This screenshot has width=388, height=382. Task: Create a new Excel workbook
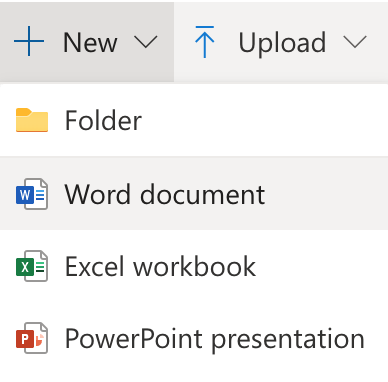coord(194,266)
